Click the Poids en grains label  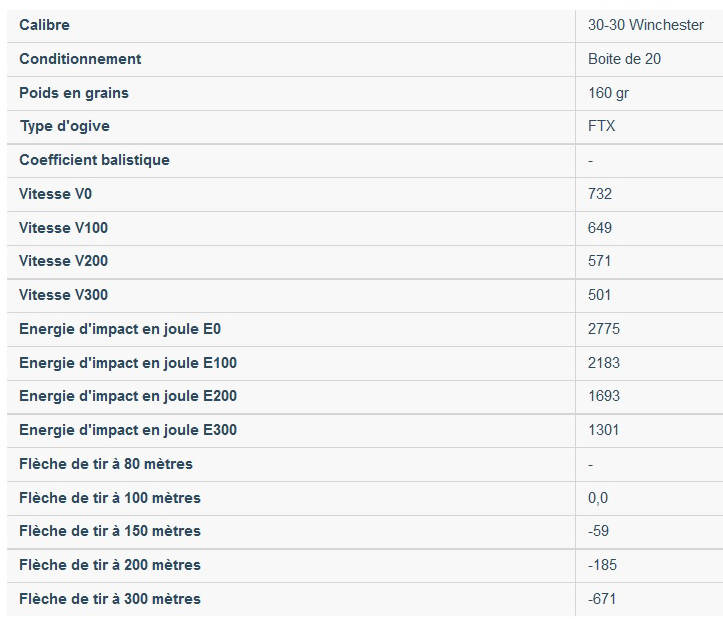tap(74, 93)
